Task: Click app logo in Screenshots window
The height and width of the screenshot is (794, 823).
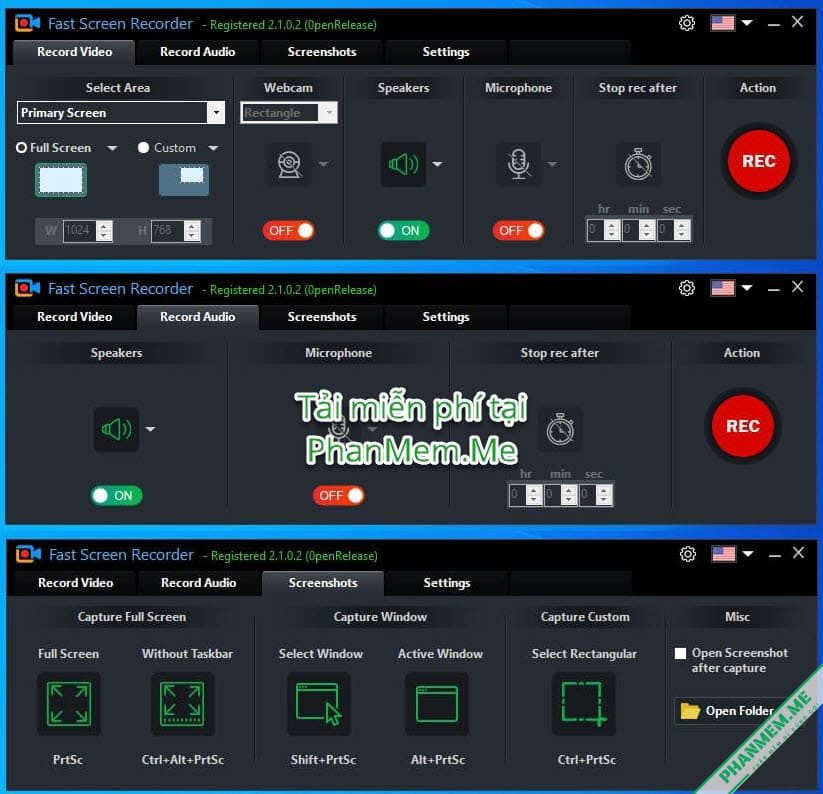Action: coord(28,554)
